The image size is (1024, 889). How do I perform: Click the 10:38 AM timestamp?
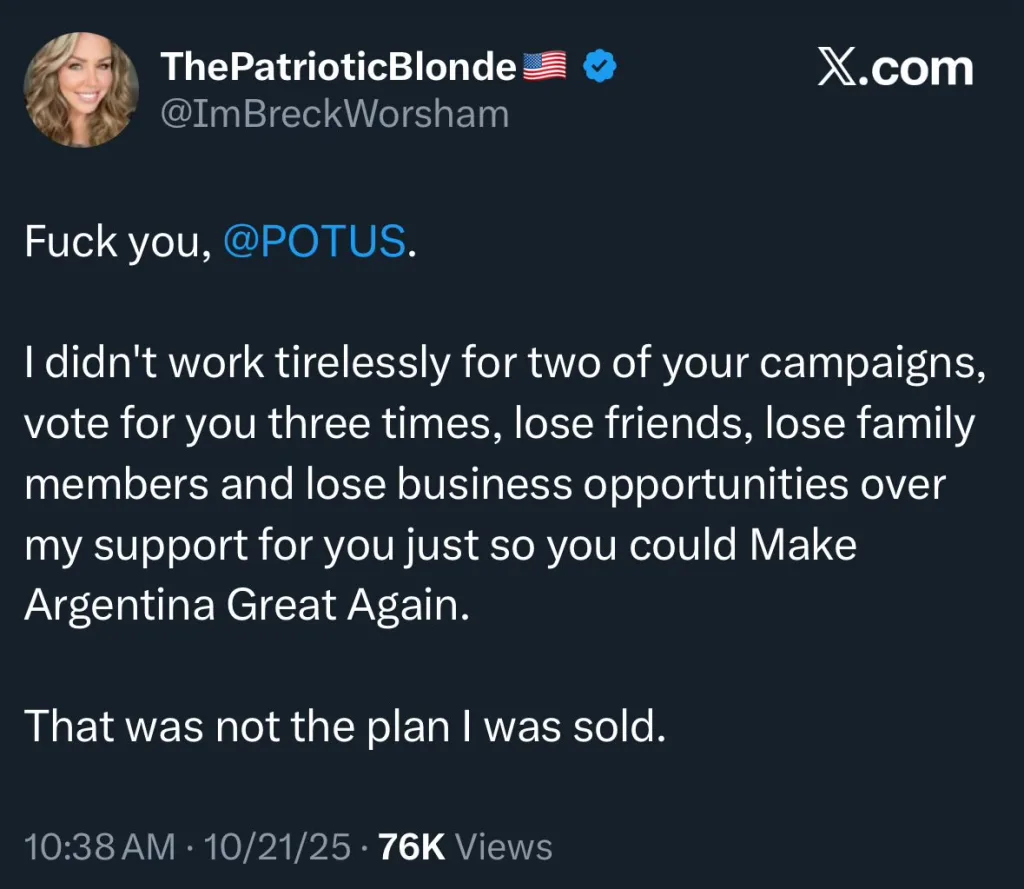coord(99,847)
